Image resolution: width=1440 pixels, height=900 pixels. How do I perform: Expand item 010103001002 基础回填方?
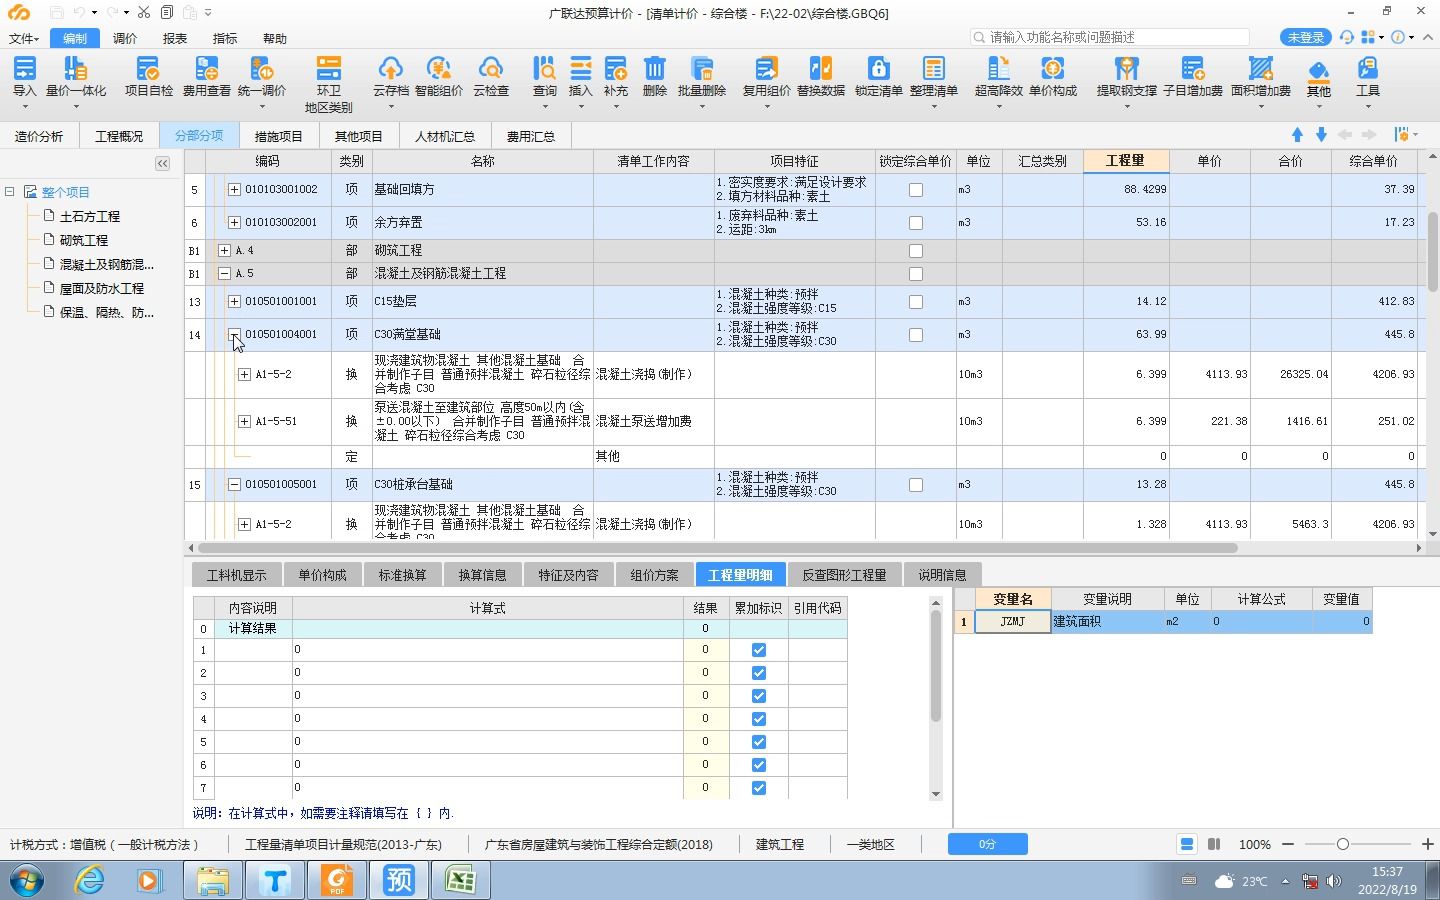tap(234, 189)
